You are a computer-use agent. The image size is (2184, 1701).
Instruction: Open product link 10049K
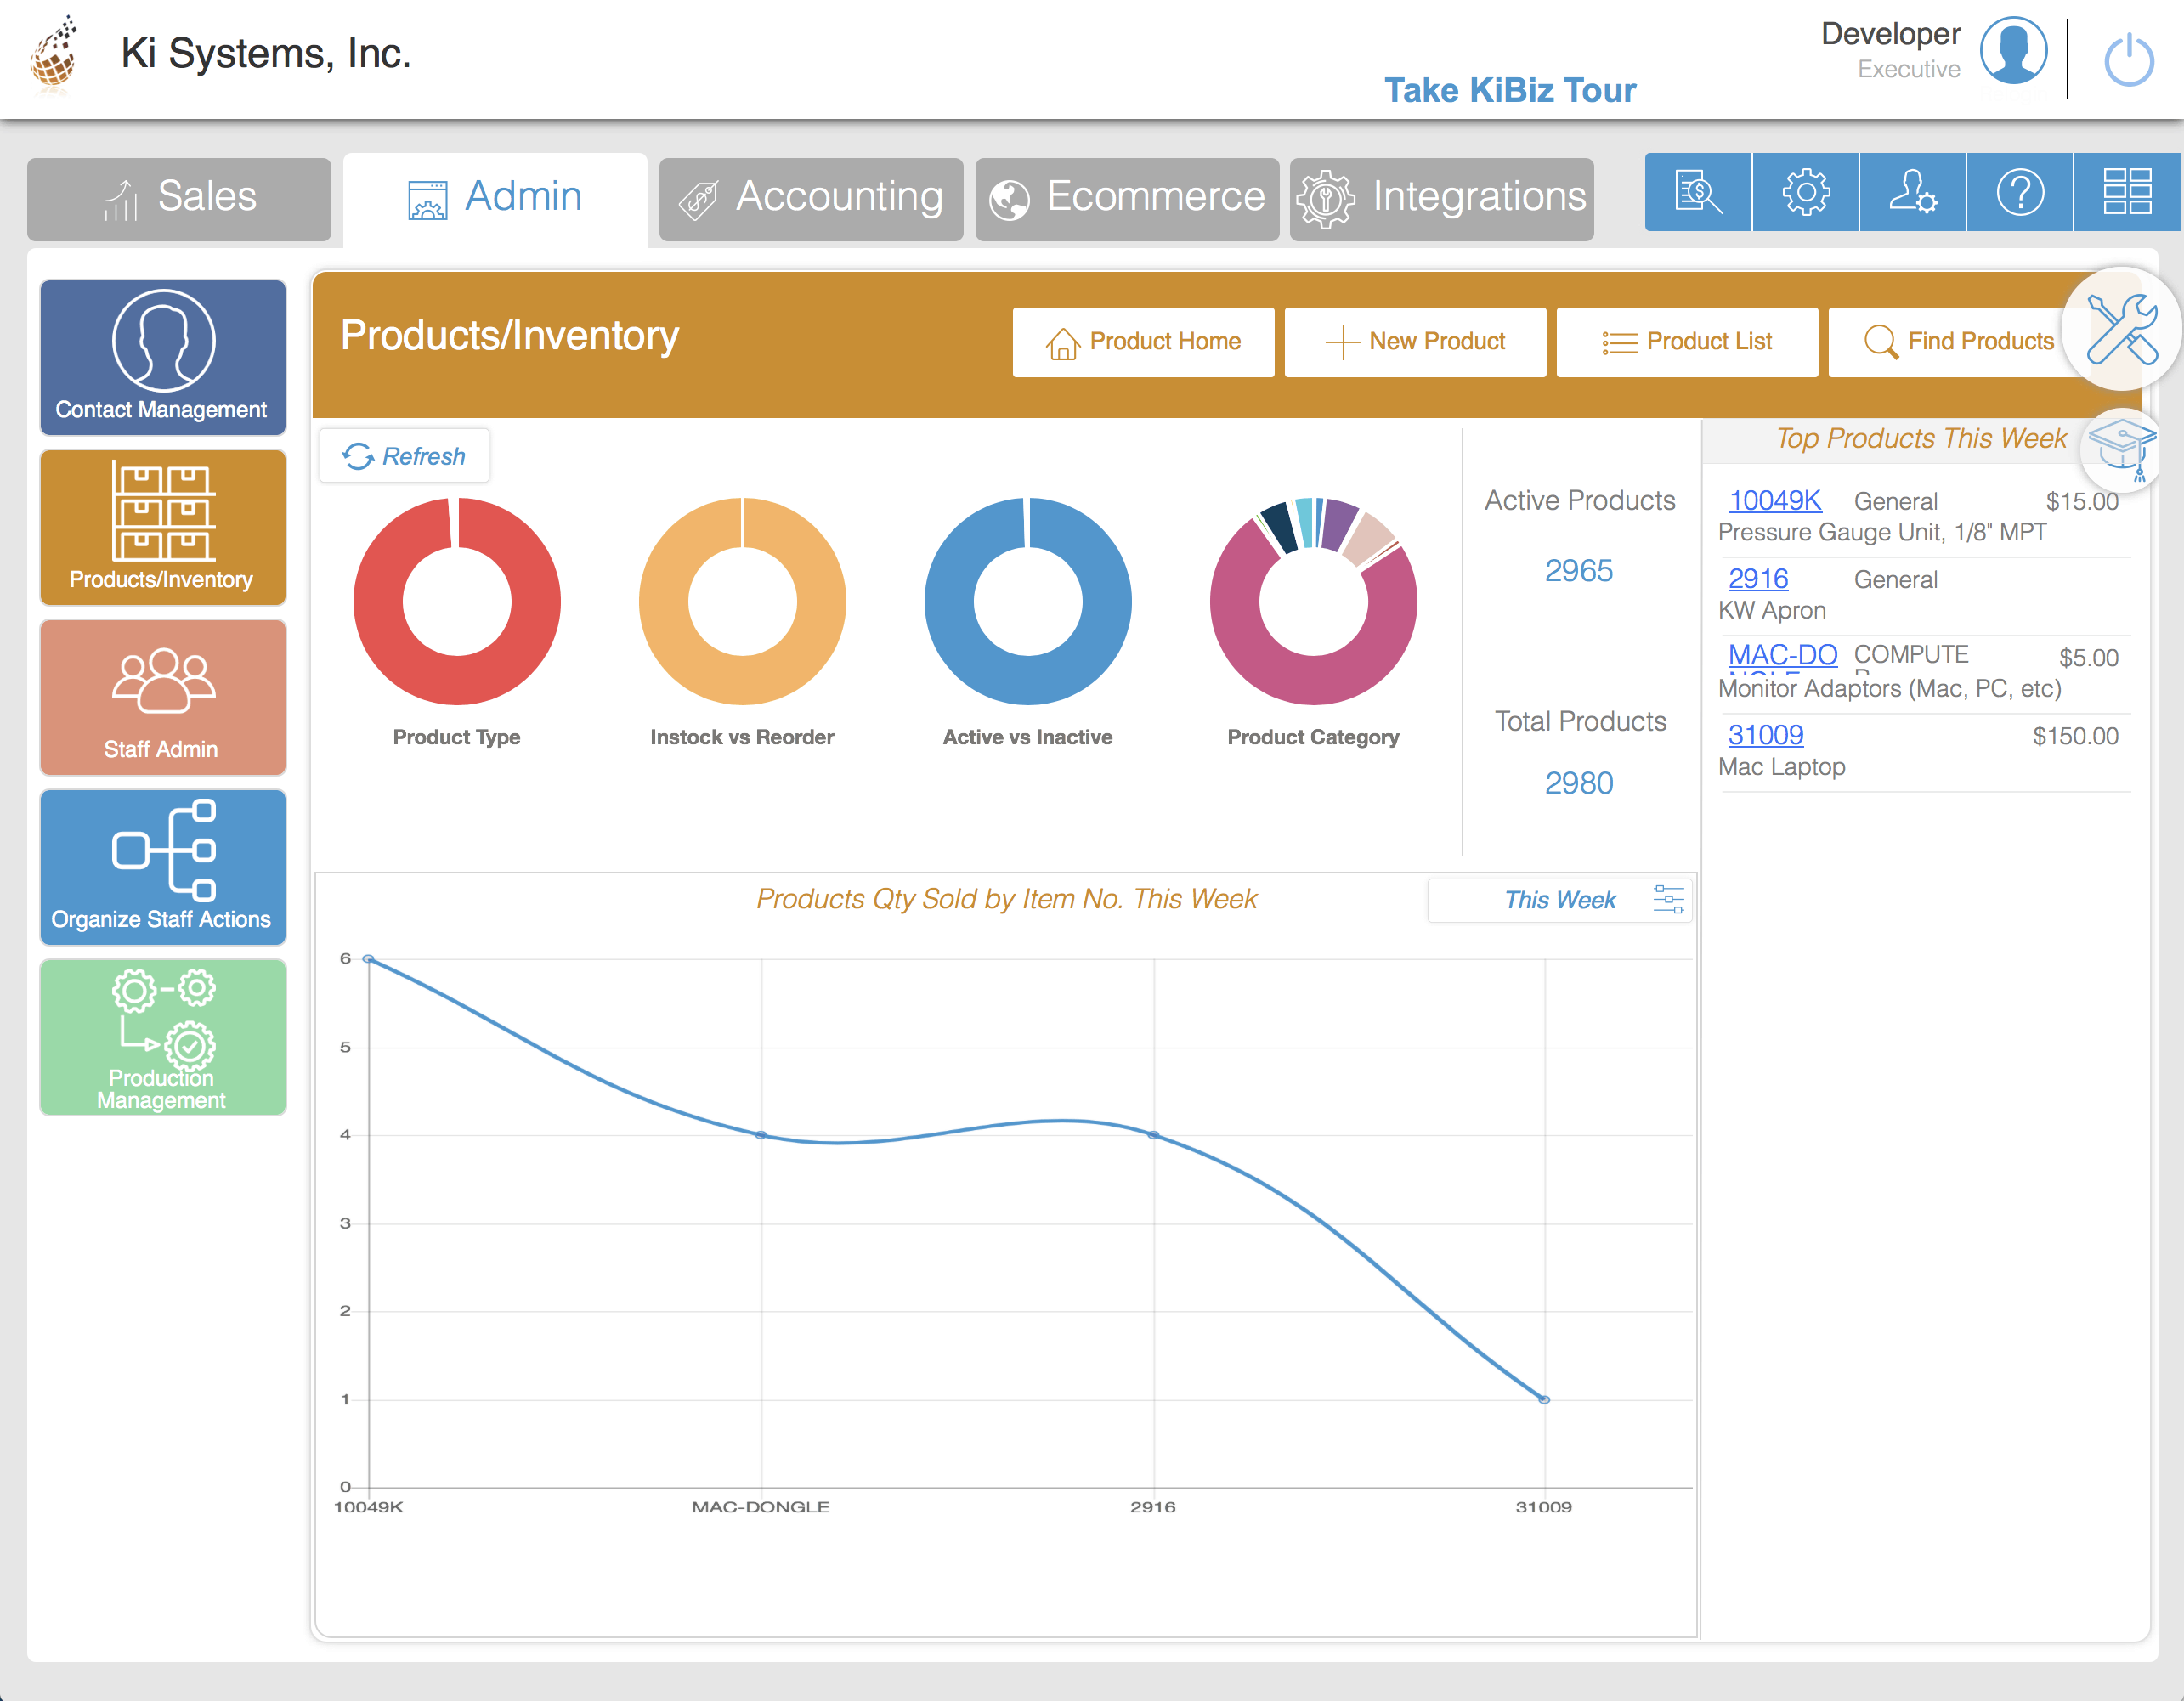pos(1775,501)
